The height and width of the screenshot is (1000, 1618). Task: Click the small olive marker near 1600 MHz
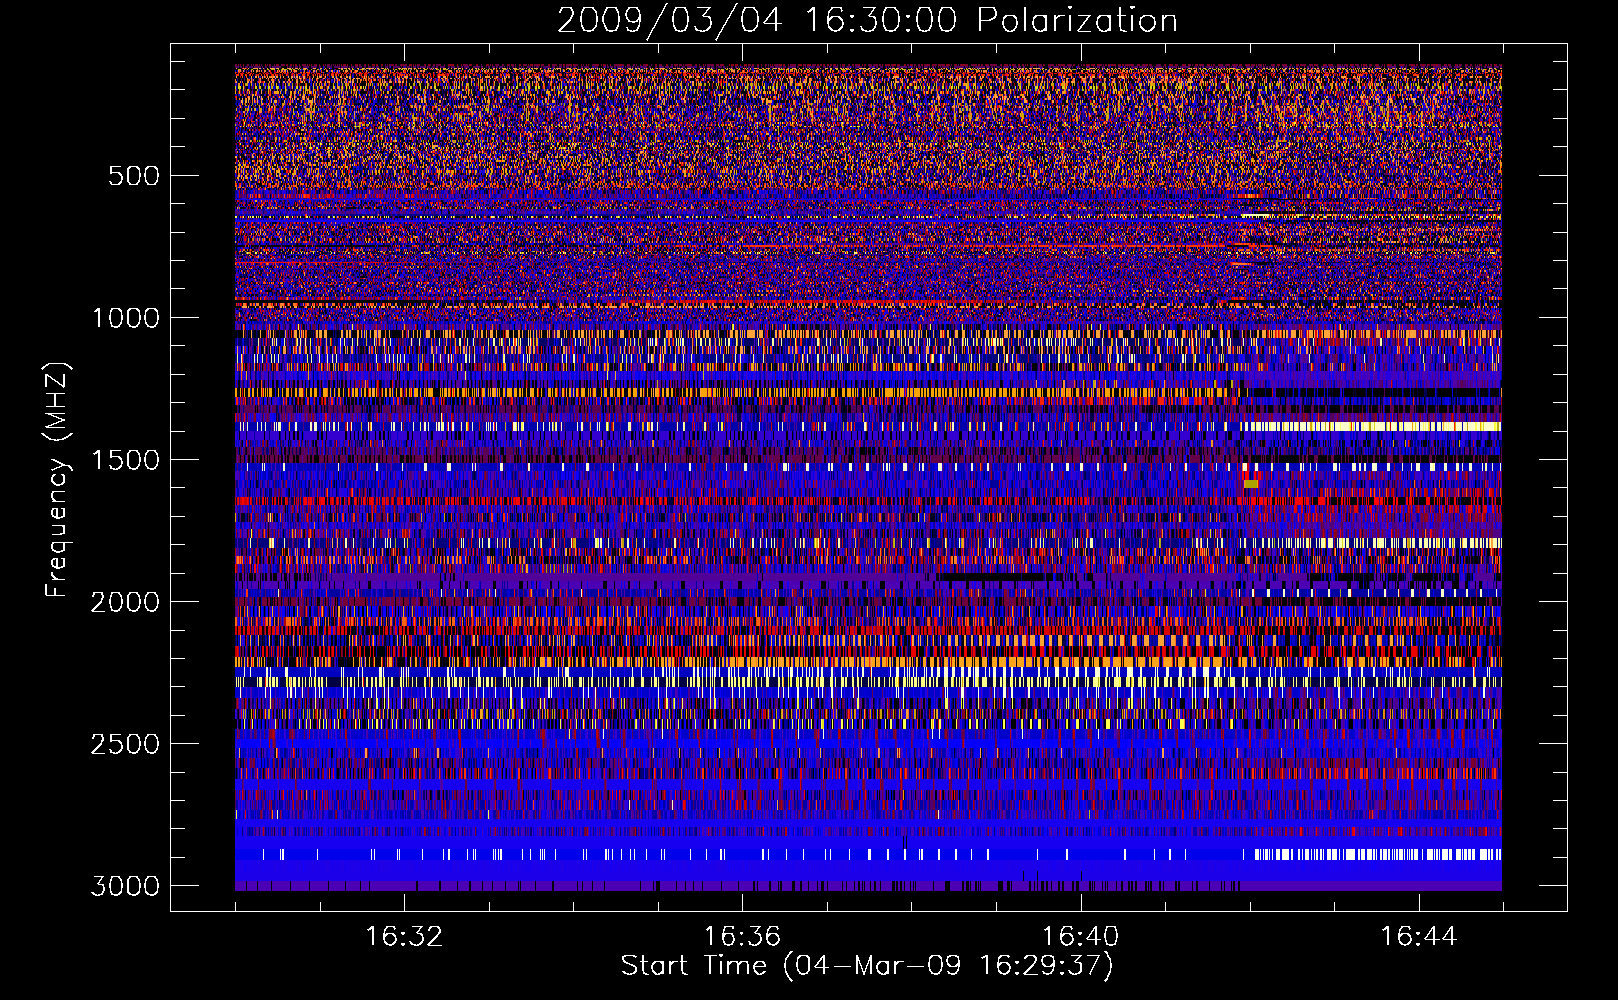1251,484
